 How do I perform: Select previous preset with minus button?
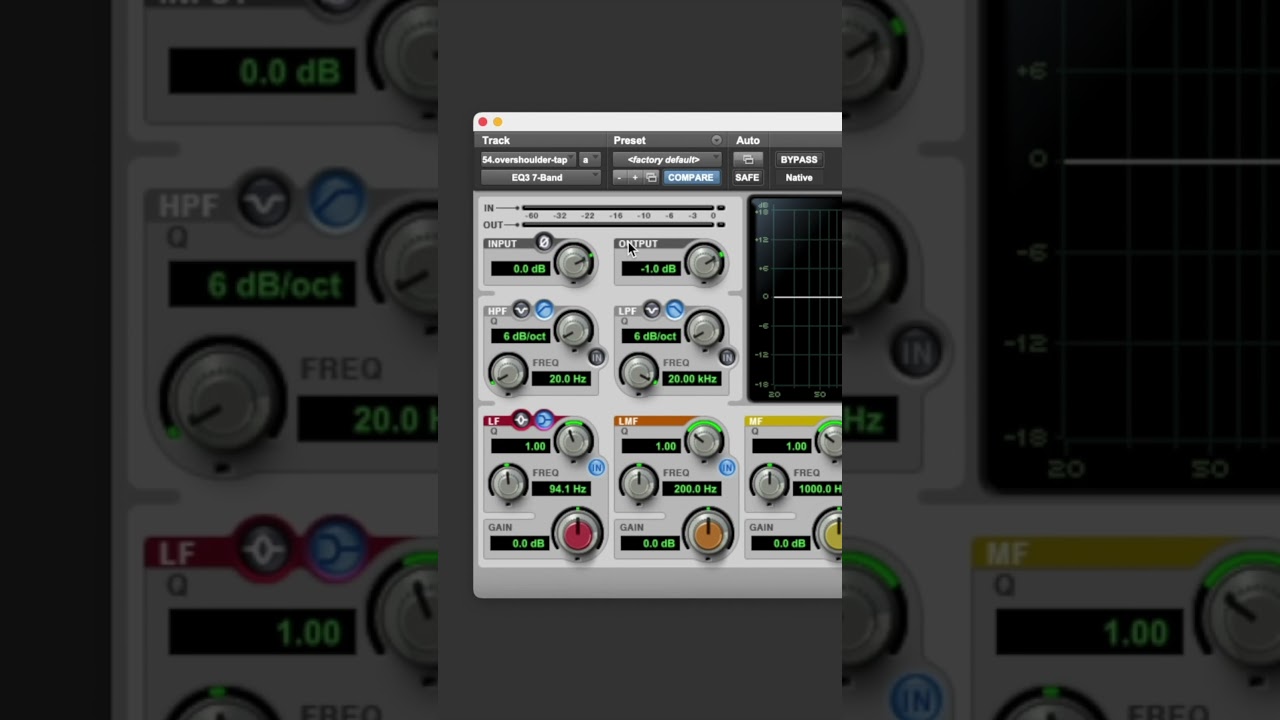[x=619, y=177]
